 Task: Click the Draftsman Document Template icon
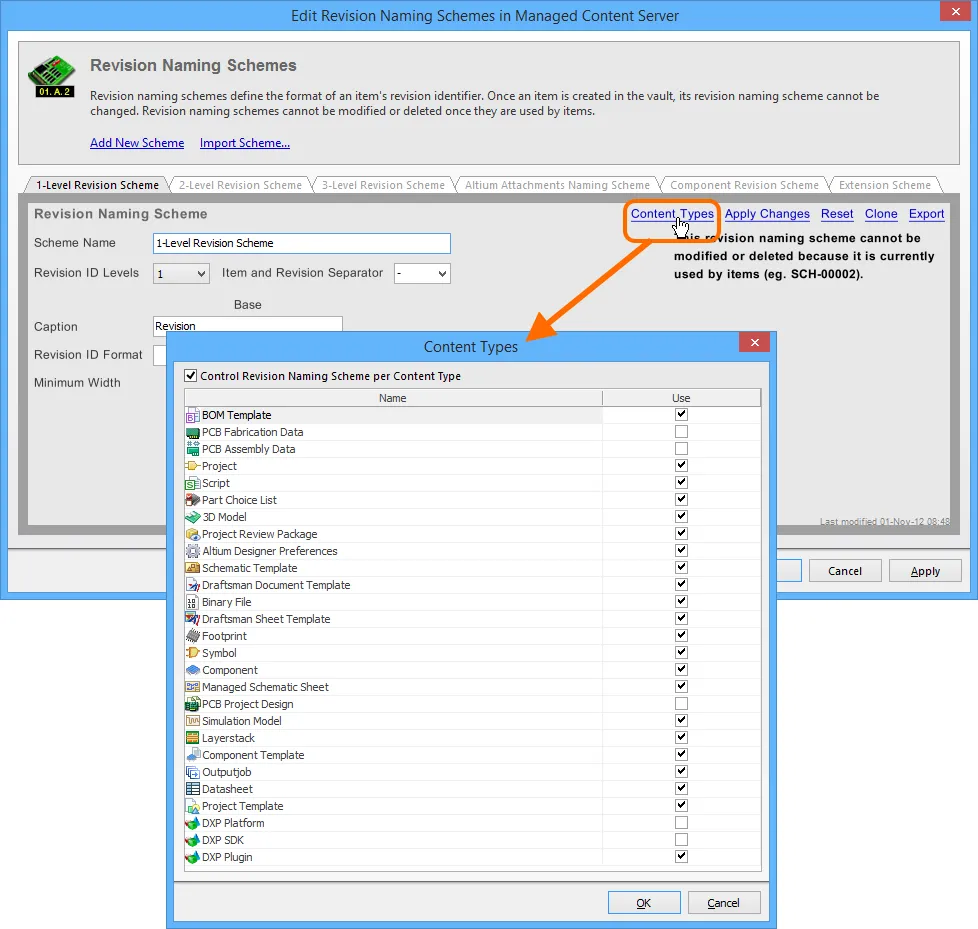point(193,585)
